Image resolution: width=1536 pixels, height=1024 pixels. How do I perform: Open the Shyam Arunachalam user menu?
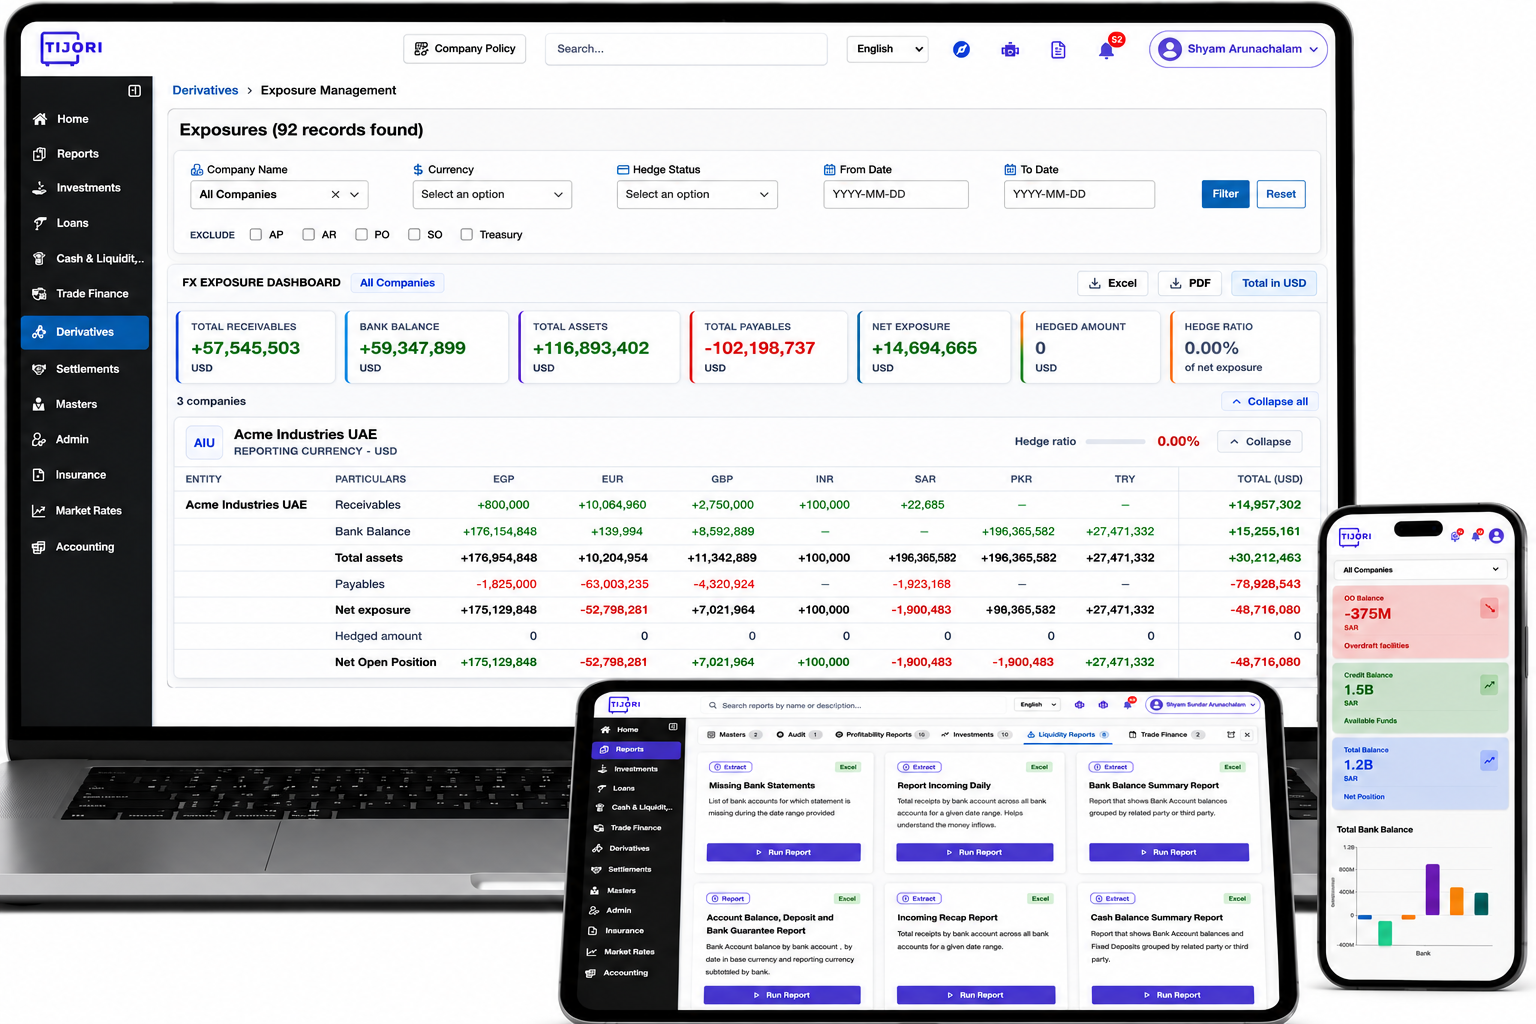[x=1238, y=49]
